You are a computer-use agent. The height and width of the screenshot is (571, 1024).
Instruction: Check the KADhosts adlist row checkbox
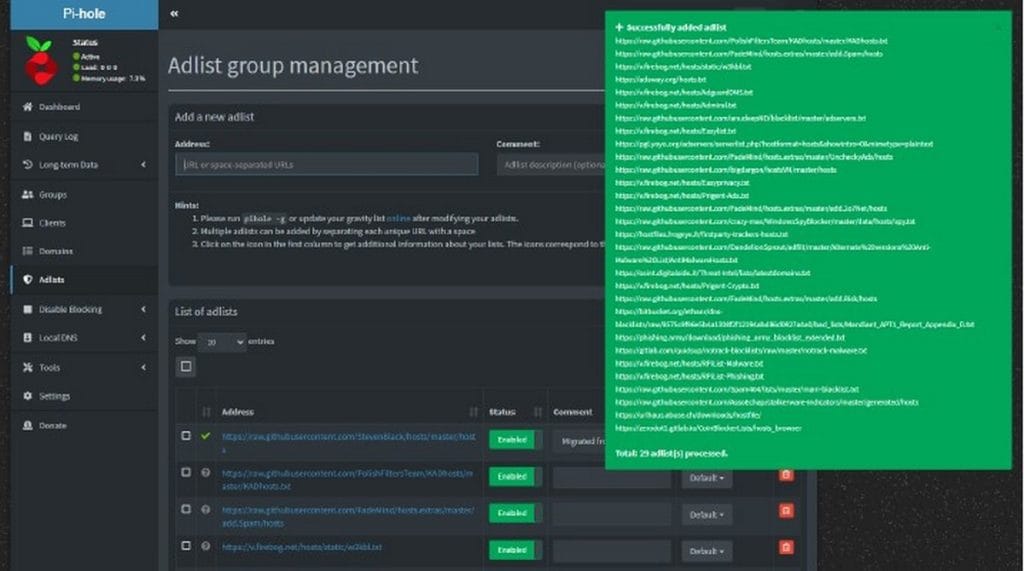(x=186, y=472)
